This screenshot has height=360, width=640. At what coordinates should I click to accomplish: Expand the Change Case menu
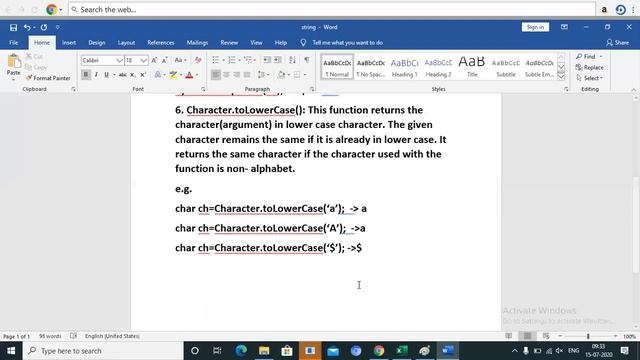(x=180, y=60)
